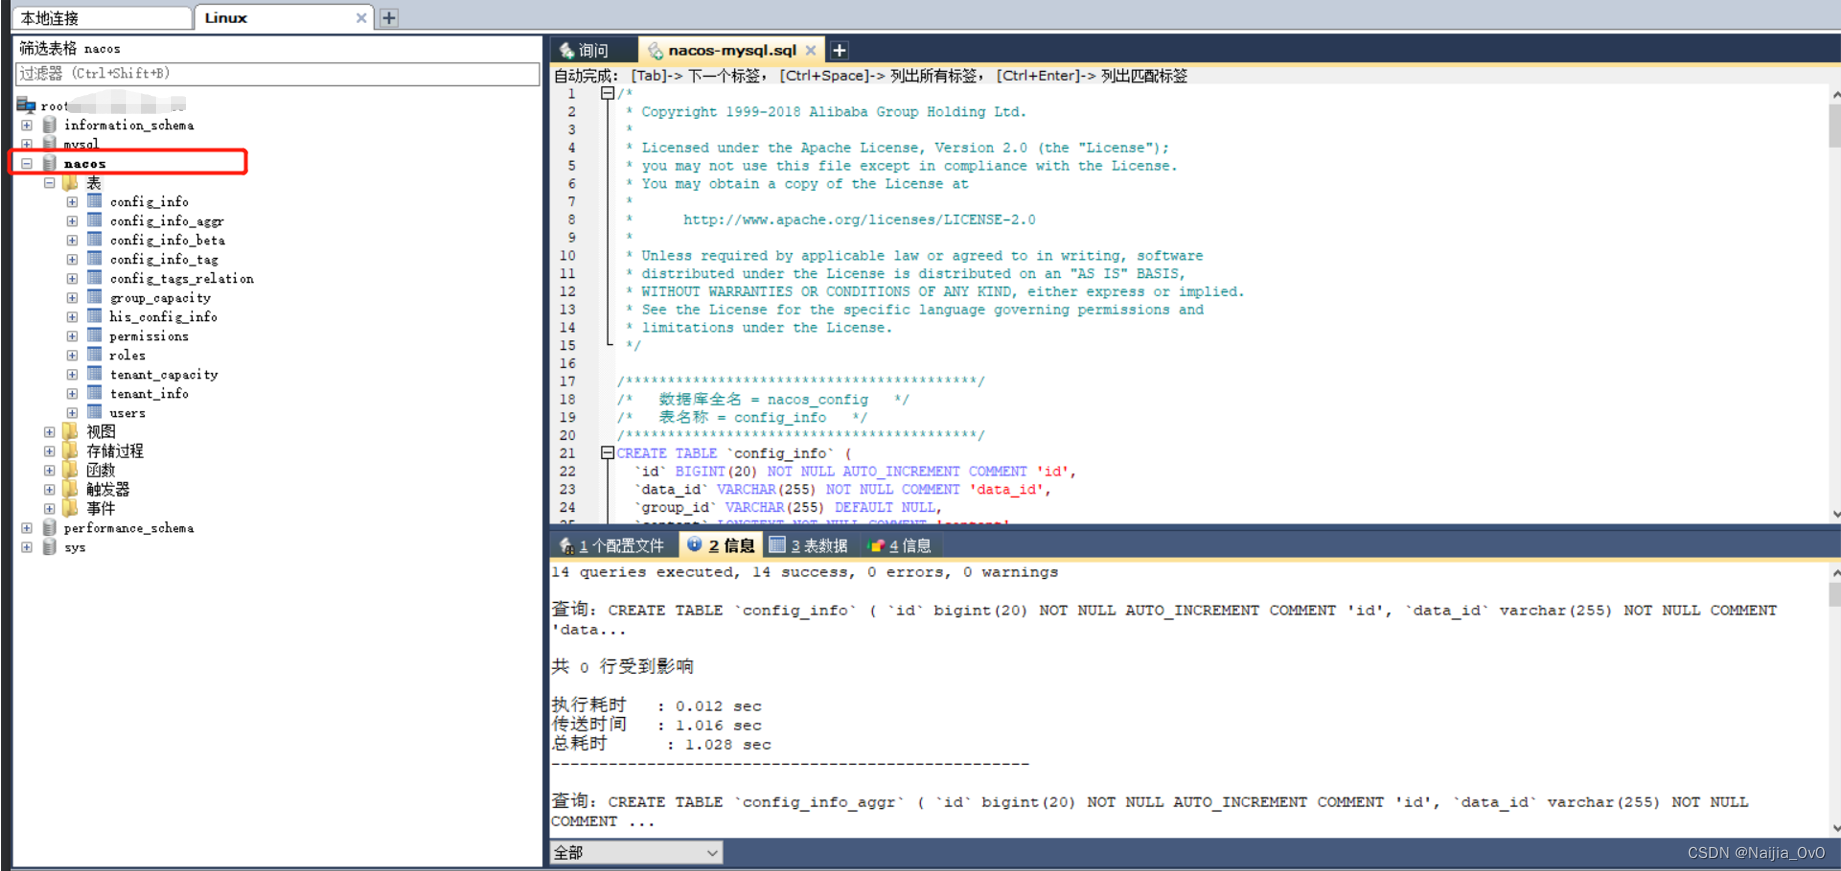The image size is (1841, 871).
Task: Add a new query tab with plus icon
Action: tap(840, 50)
